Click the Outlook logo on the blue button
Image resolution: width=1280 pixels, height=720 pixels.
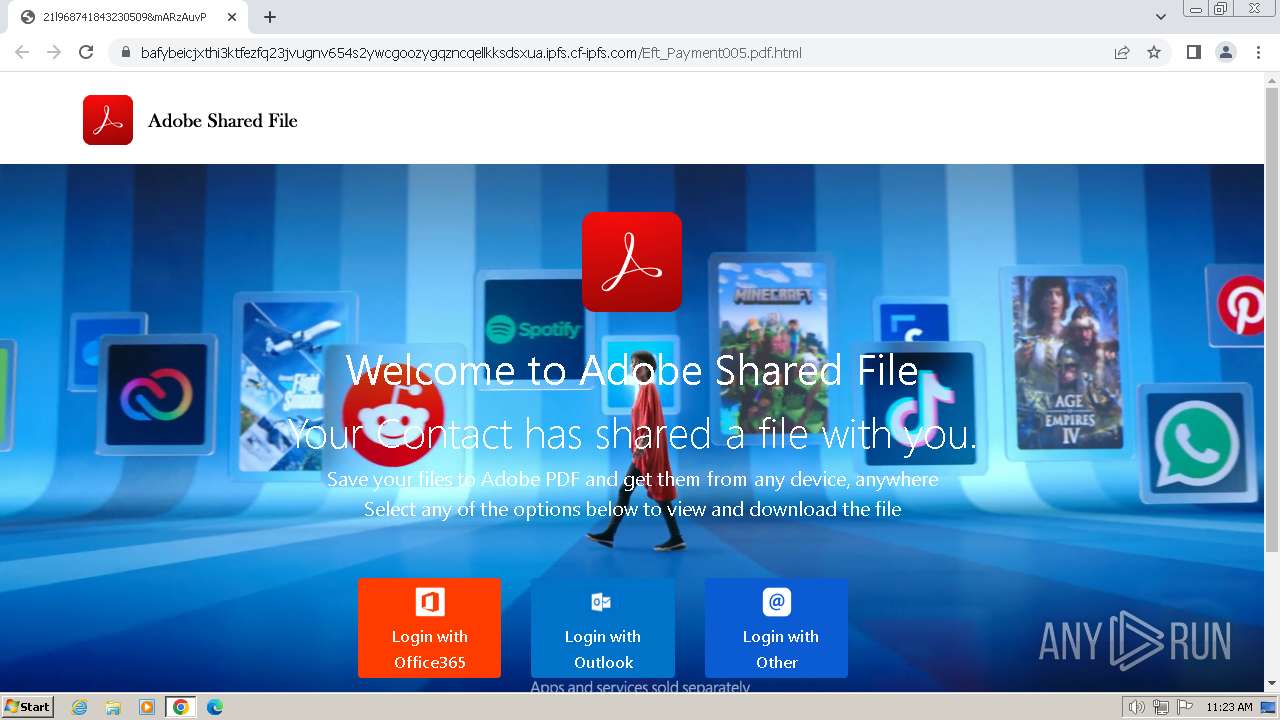(x=601, y=602)
